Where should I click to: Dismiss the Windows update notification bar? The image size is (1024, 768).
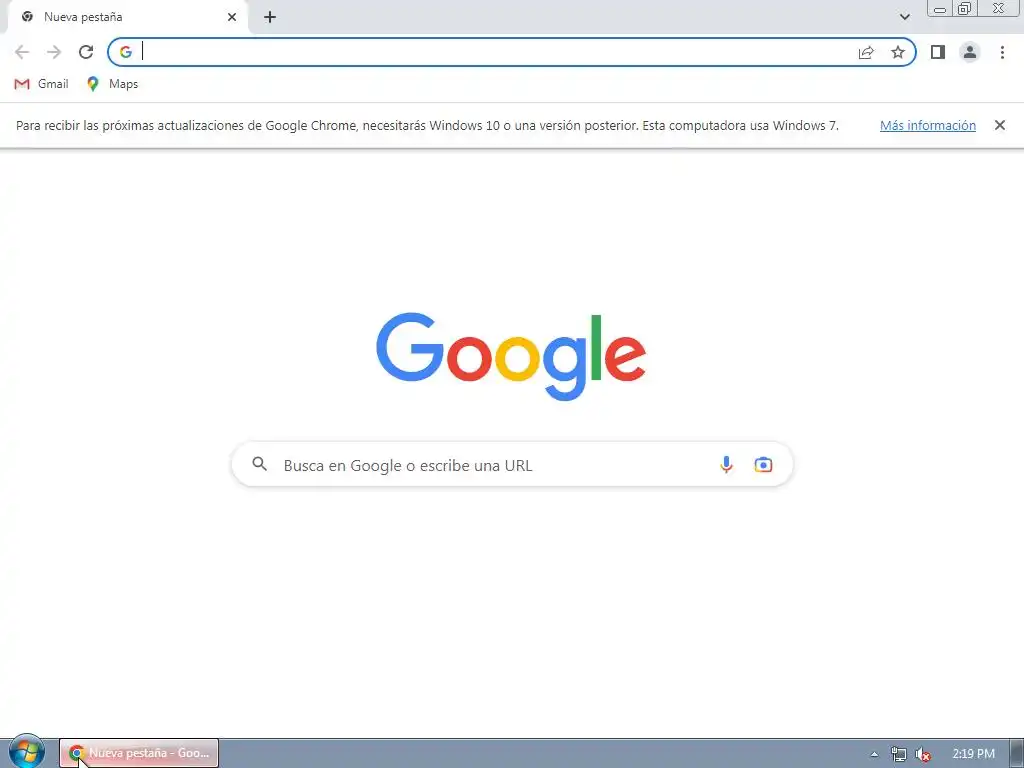999,125
